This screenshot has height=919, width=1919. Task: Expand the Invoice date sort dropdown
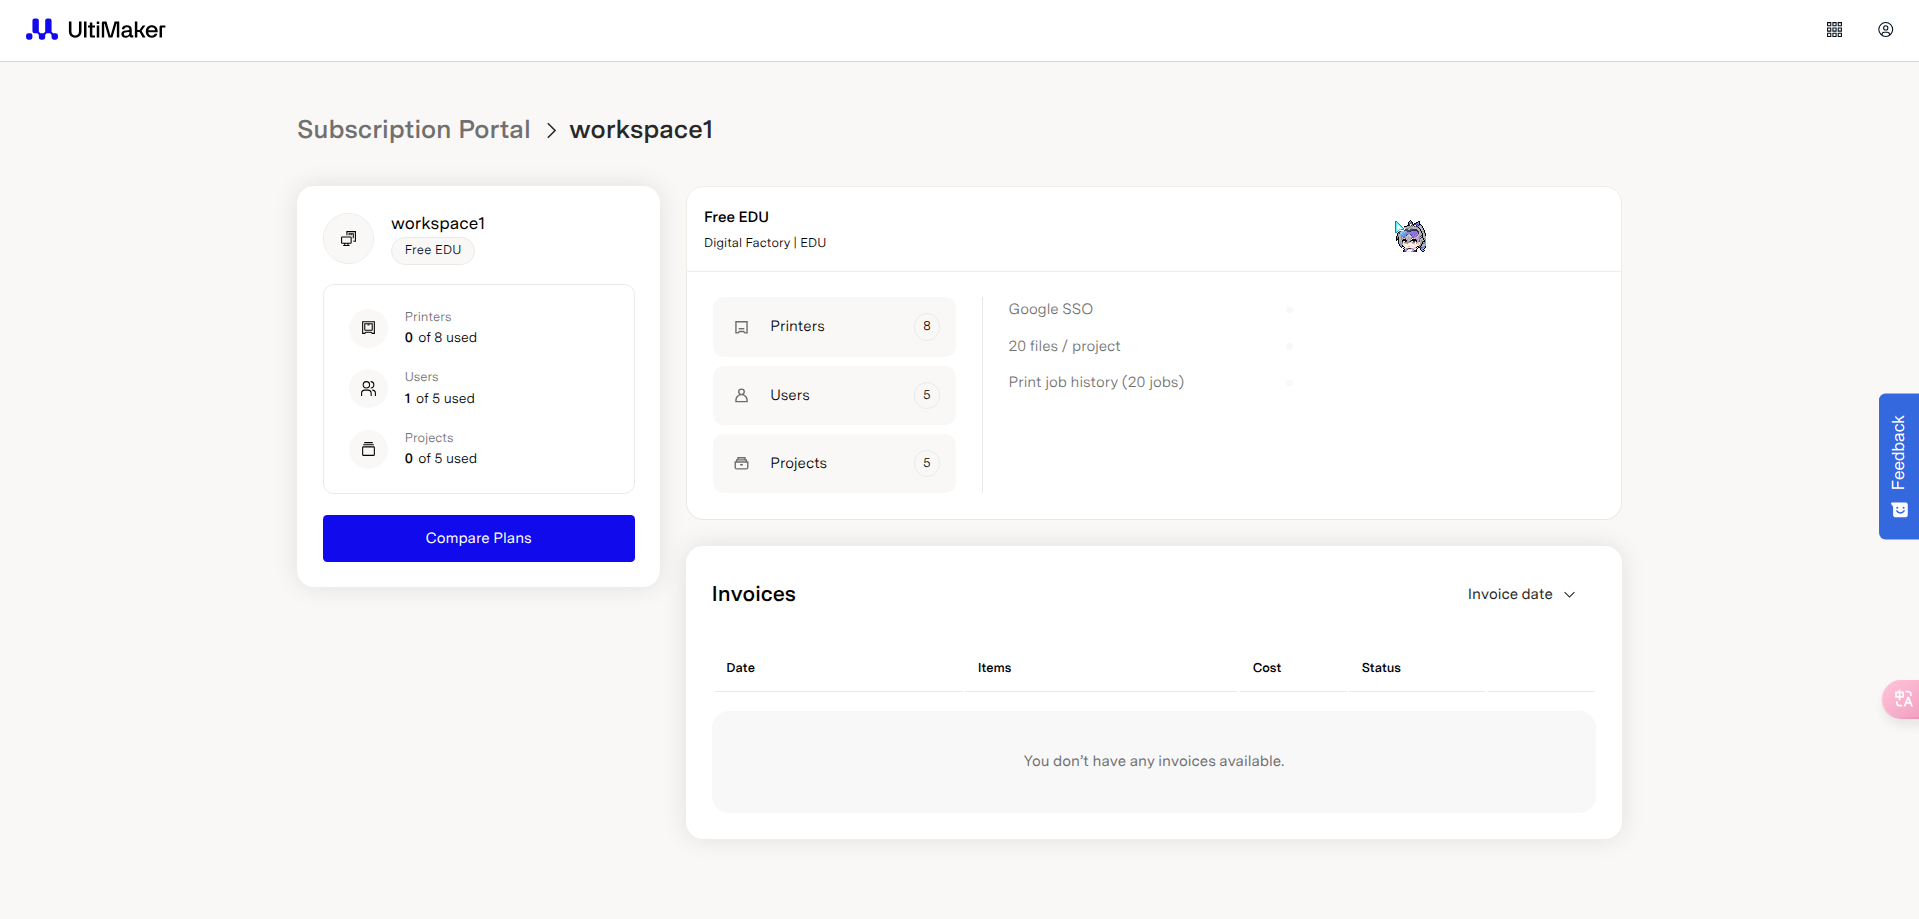coord(1521,594)
